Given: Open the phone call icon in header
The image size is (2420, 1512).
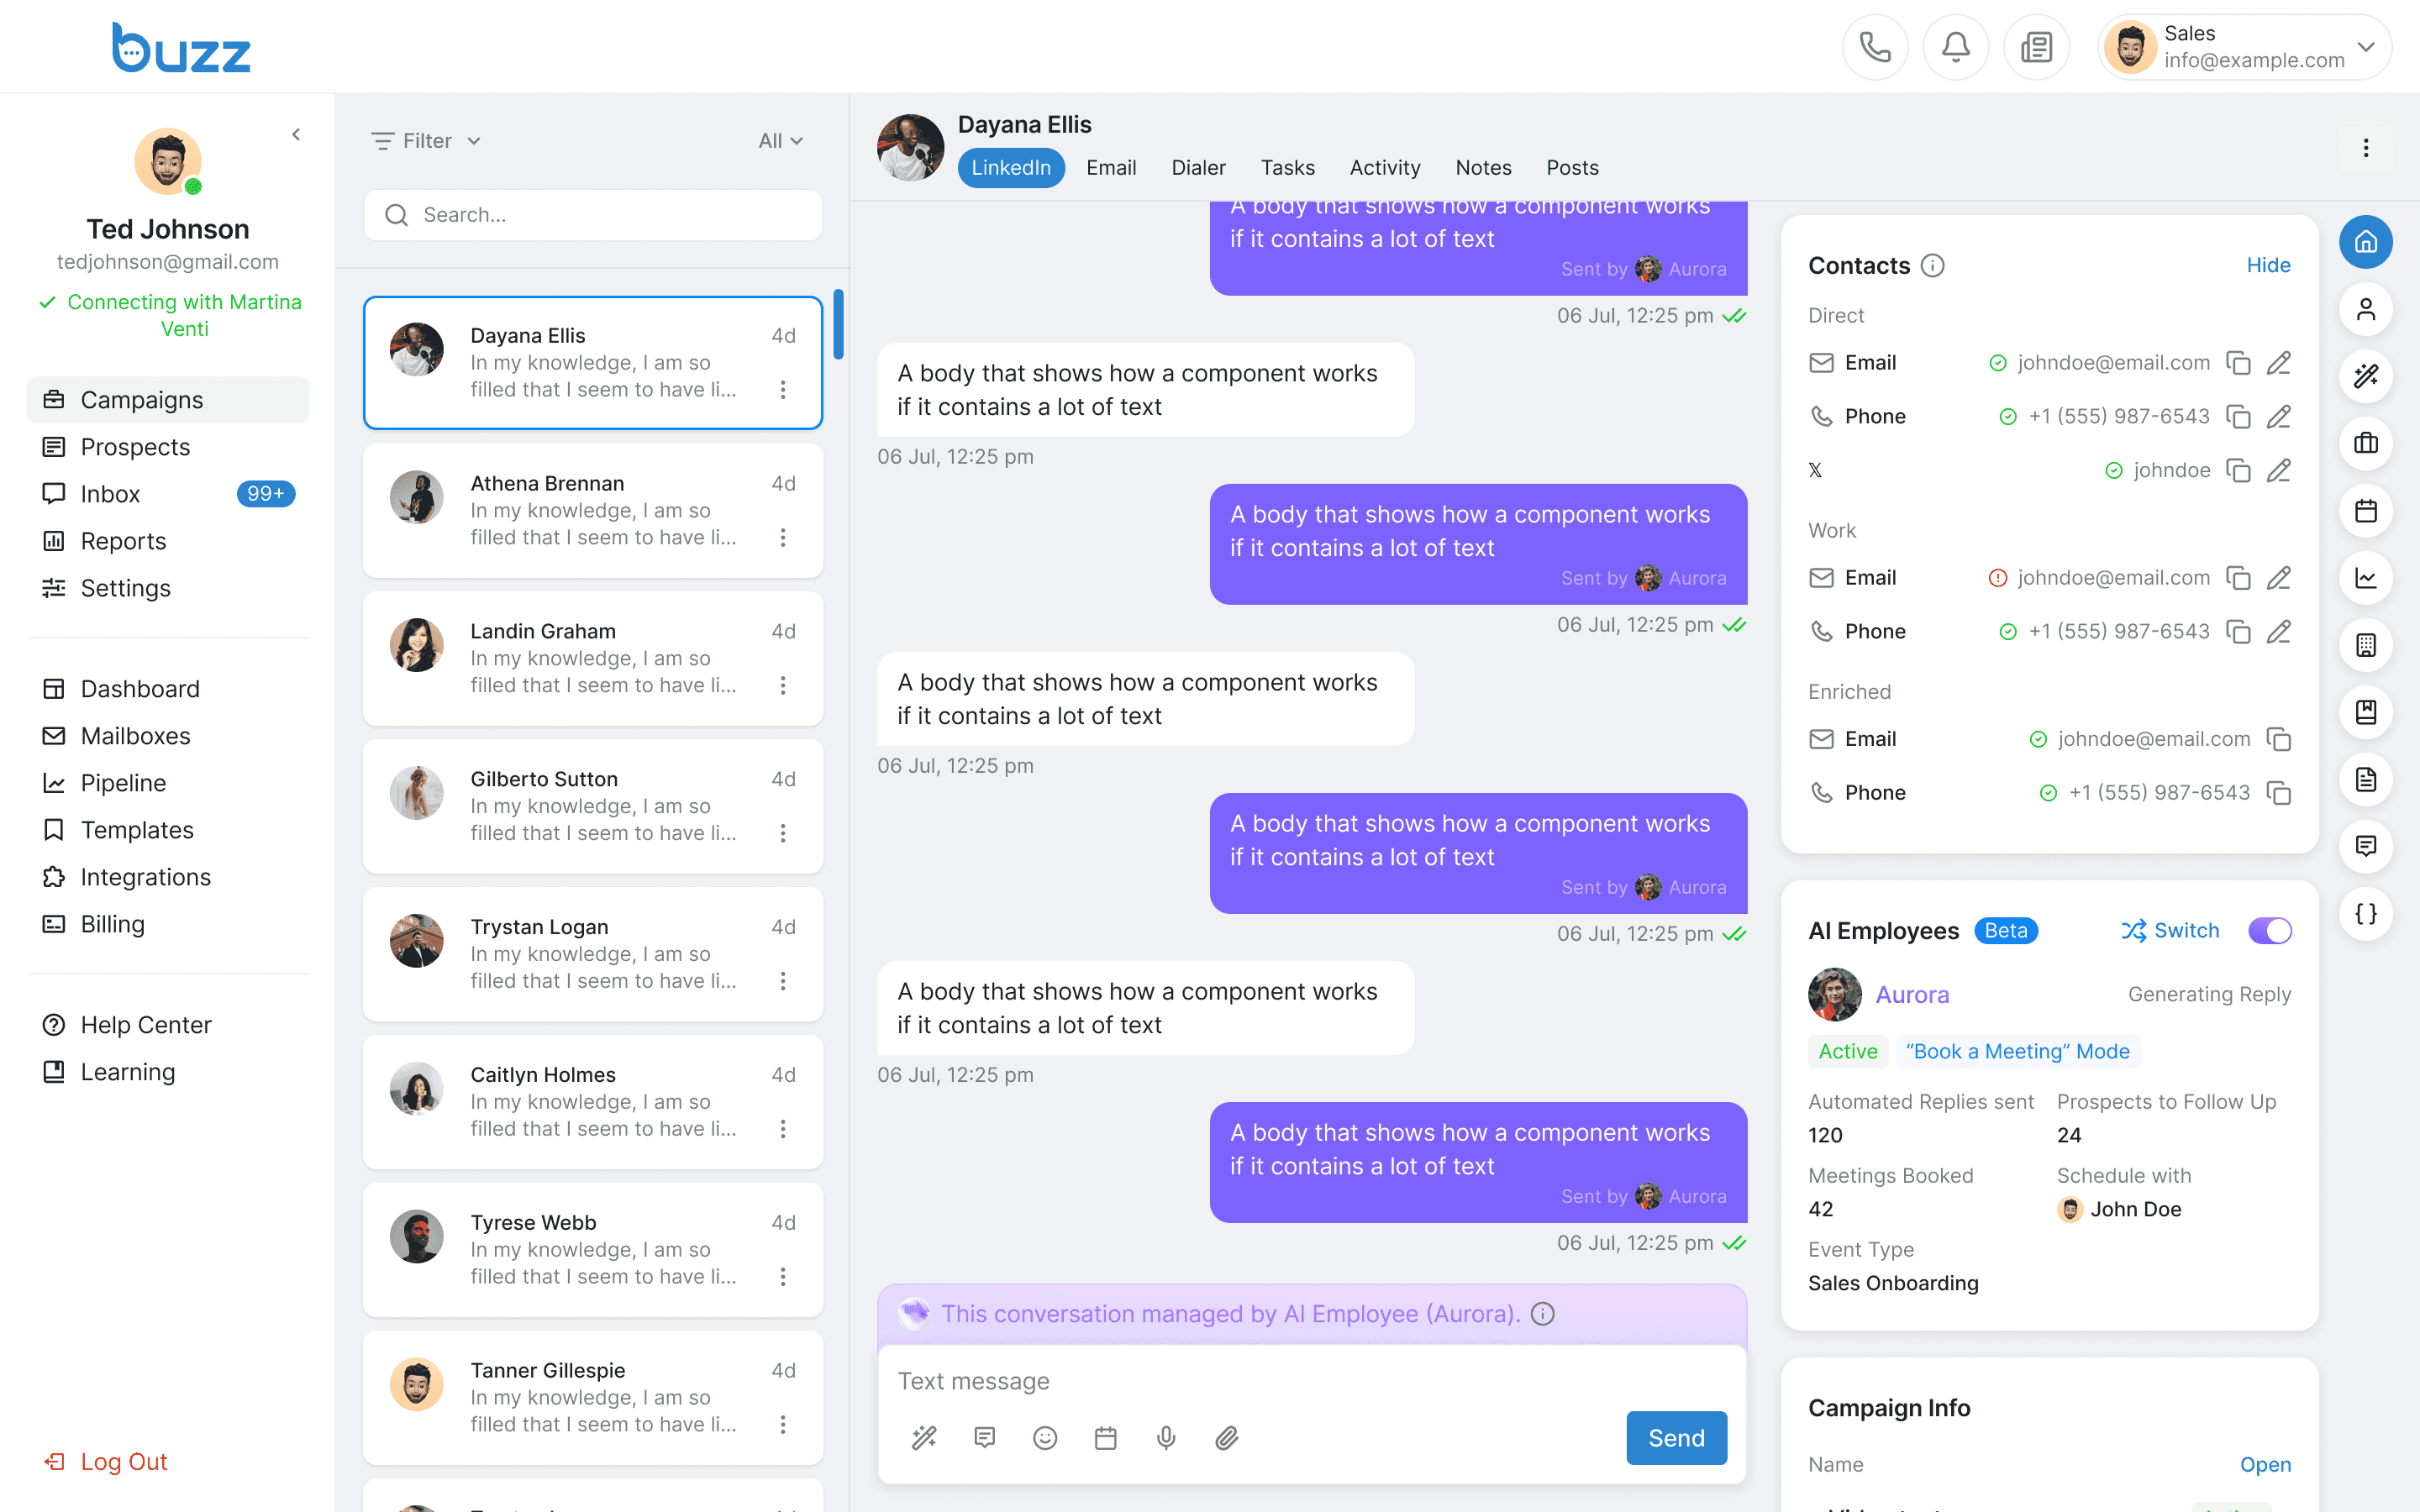Looking at the screenshot, I should pyautogui.click(x=1875, y=47).
